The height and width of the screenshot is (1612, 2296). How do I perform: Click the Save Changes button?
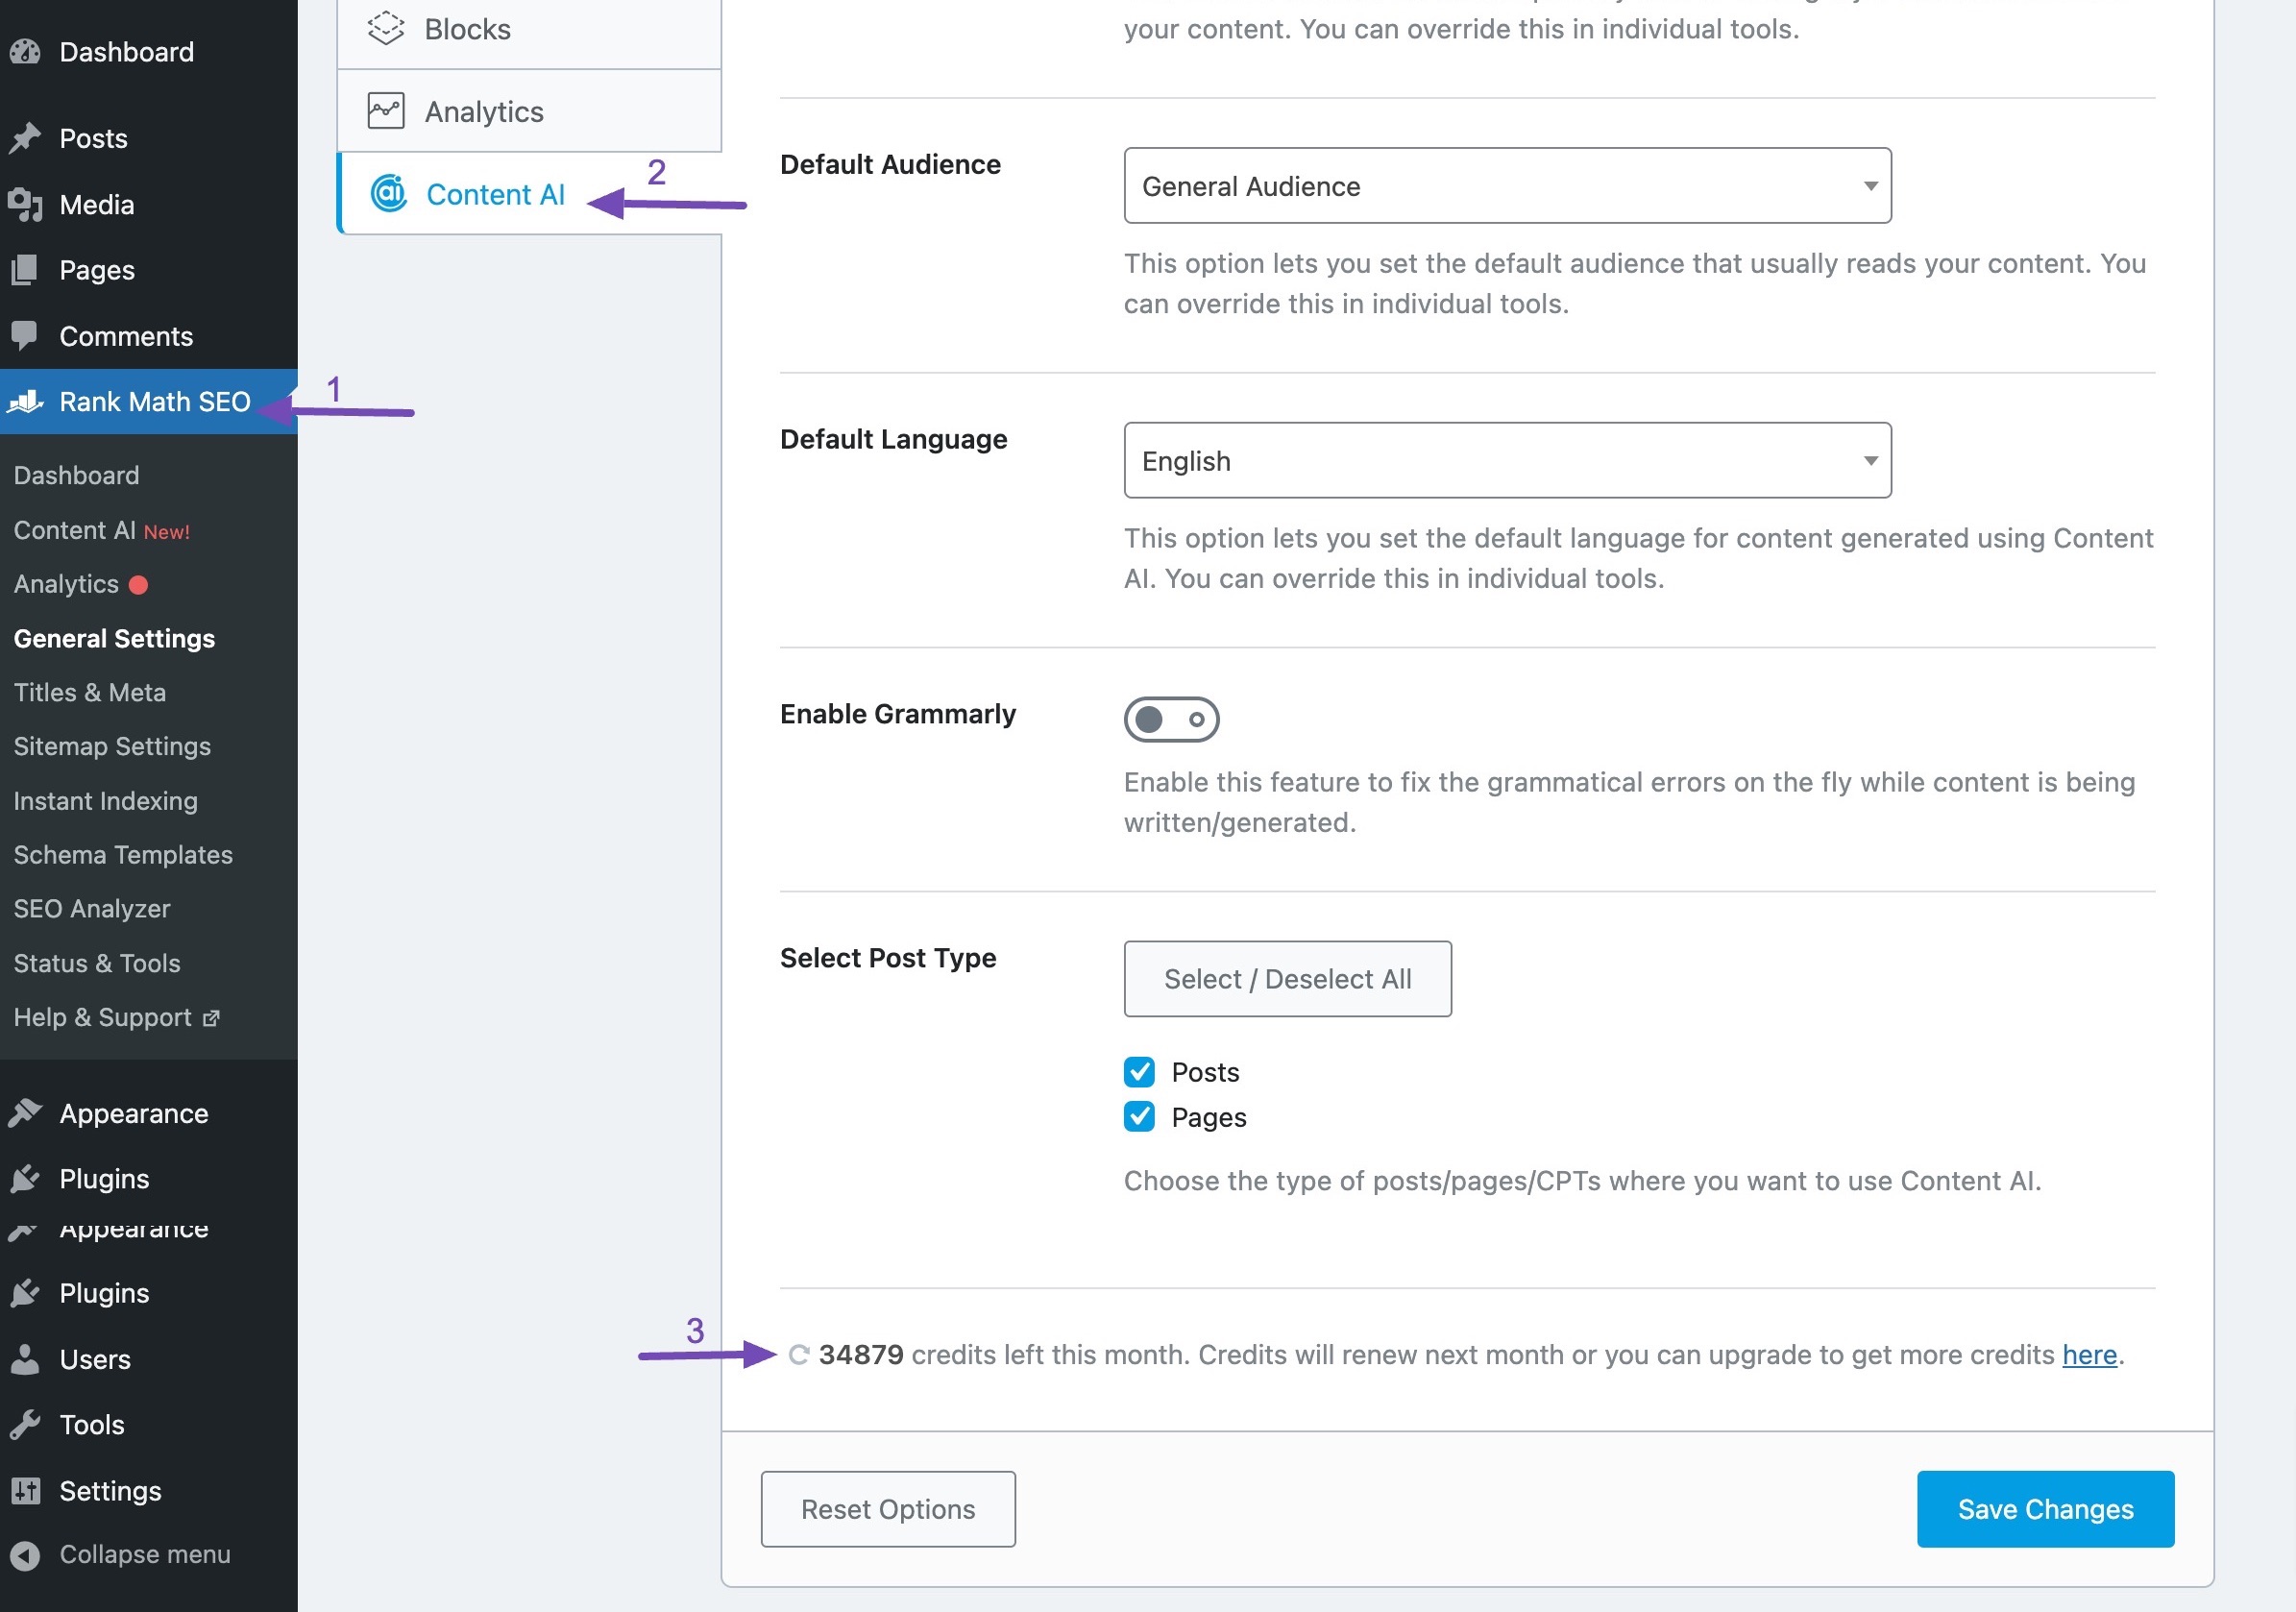[2046, 1507]
